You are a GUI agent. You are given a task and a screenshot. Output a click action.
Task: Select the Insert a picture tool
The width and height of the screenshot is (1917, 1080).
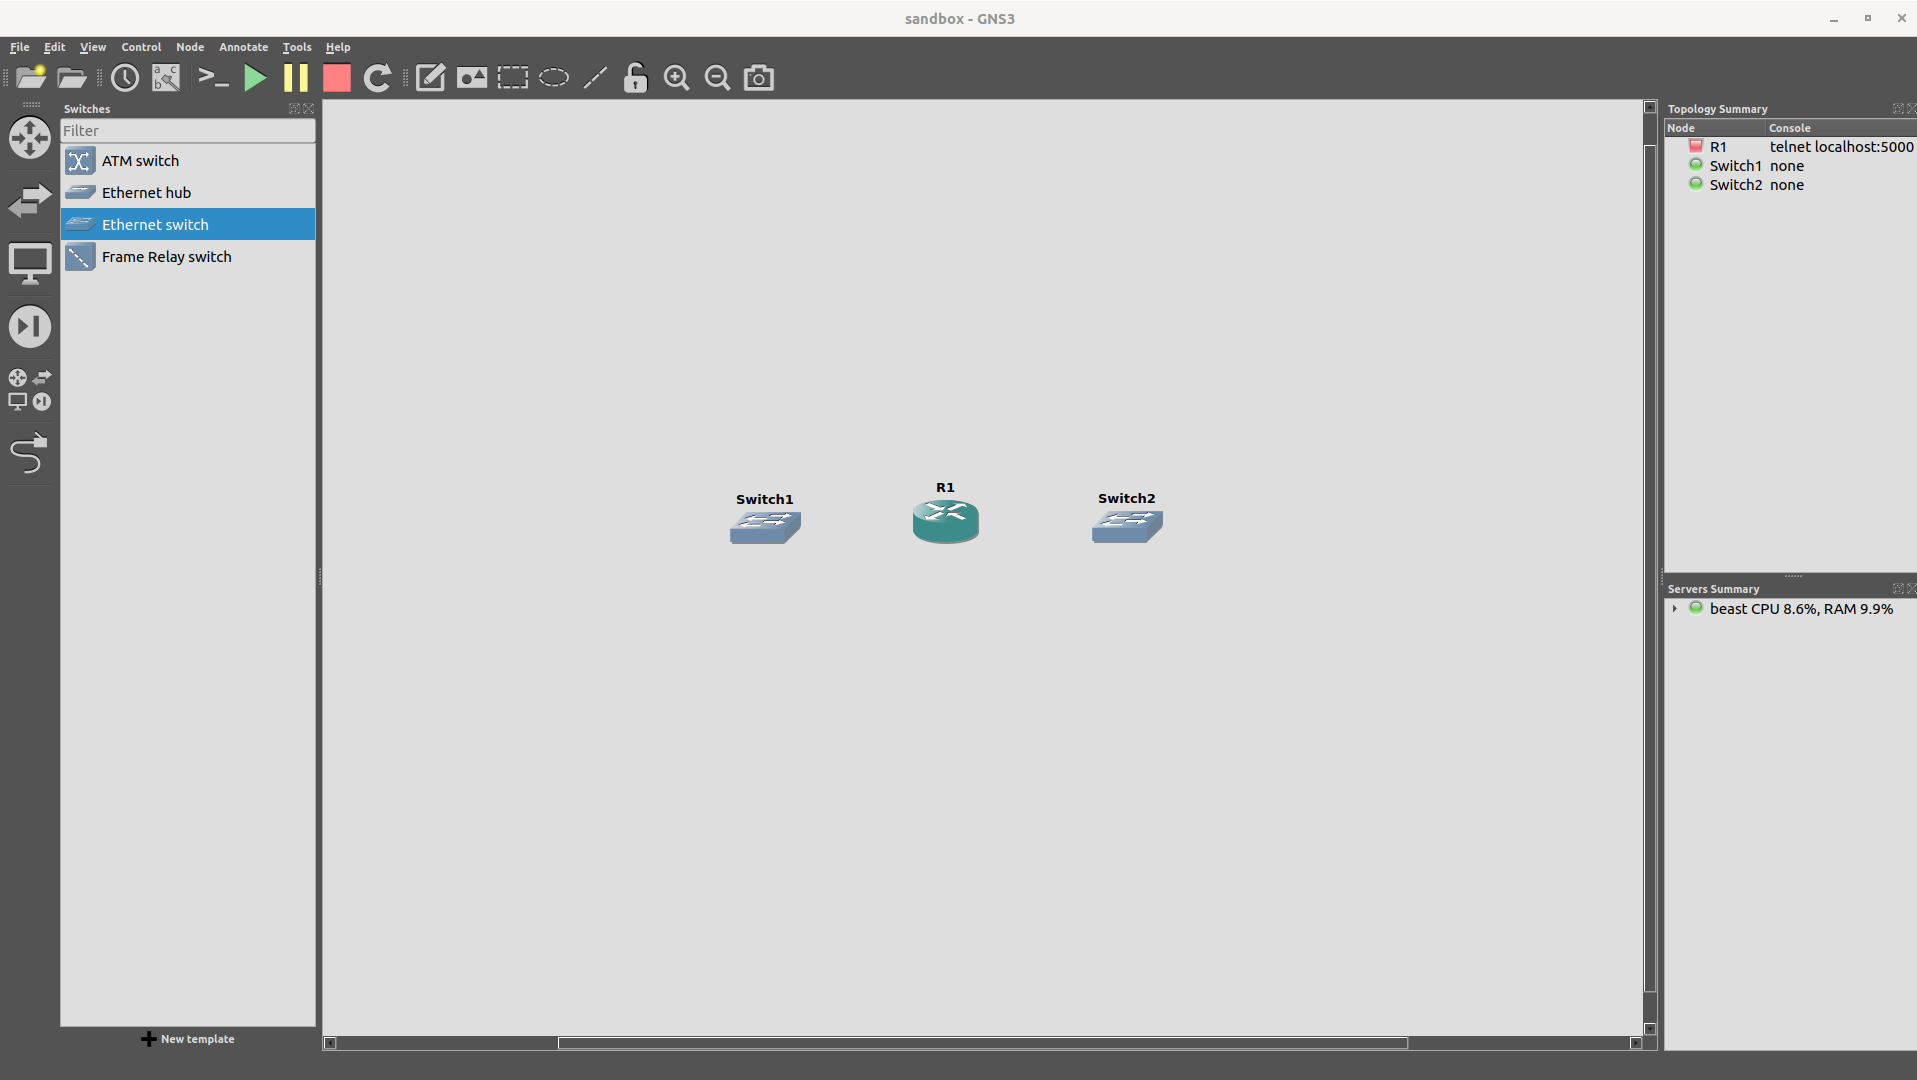click(x=471, y=78)
